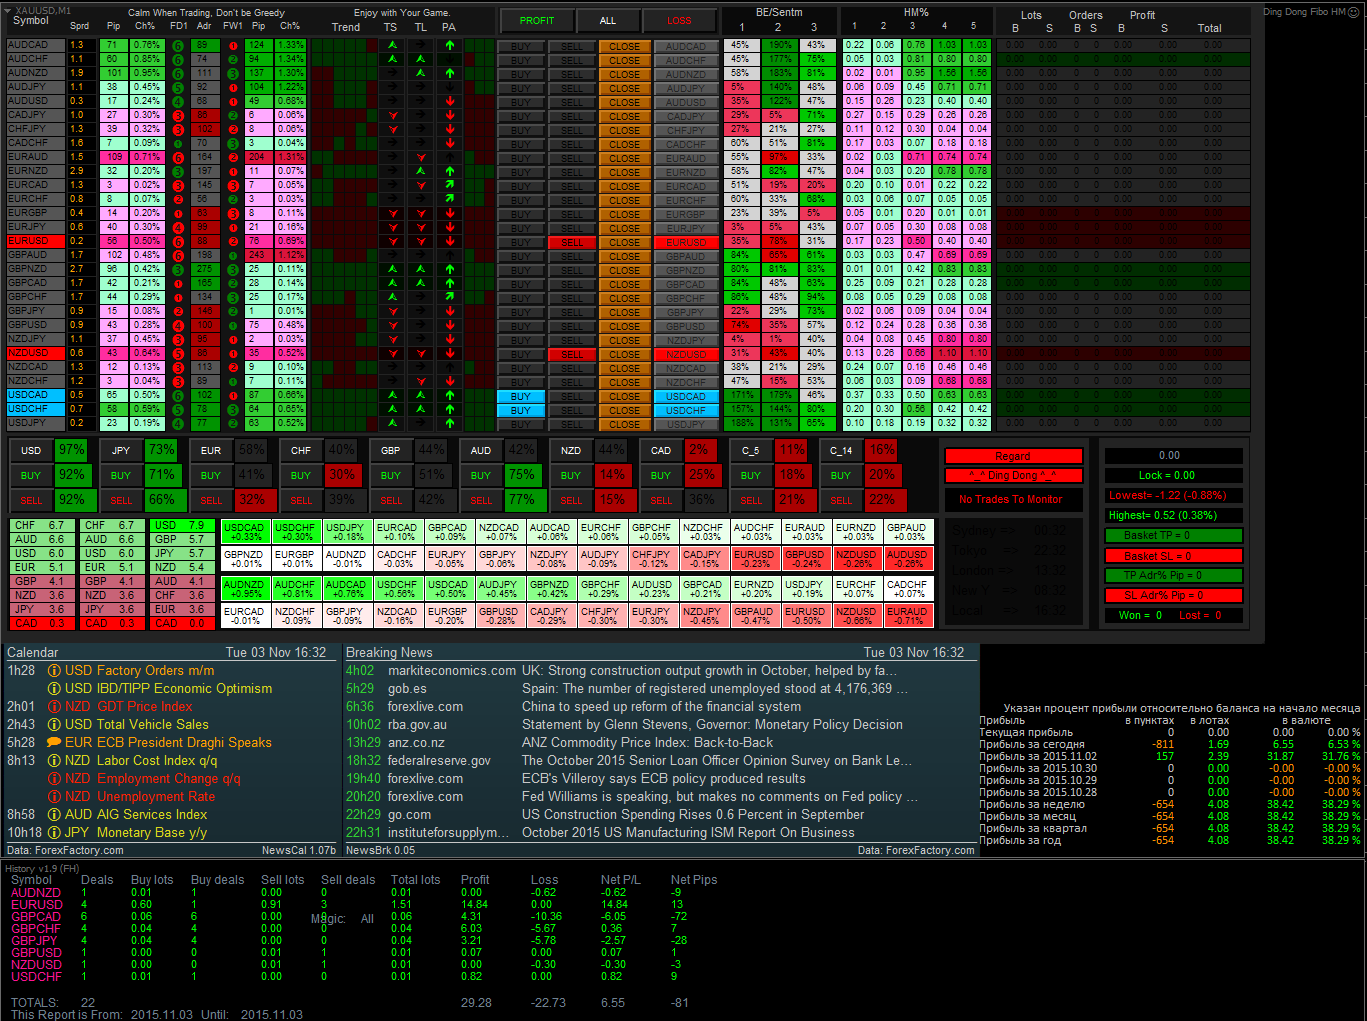
Task: Click AUDNZD +0.95% heatmap cell
Action: point(244,589)
